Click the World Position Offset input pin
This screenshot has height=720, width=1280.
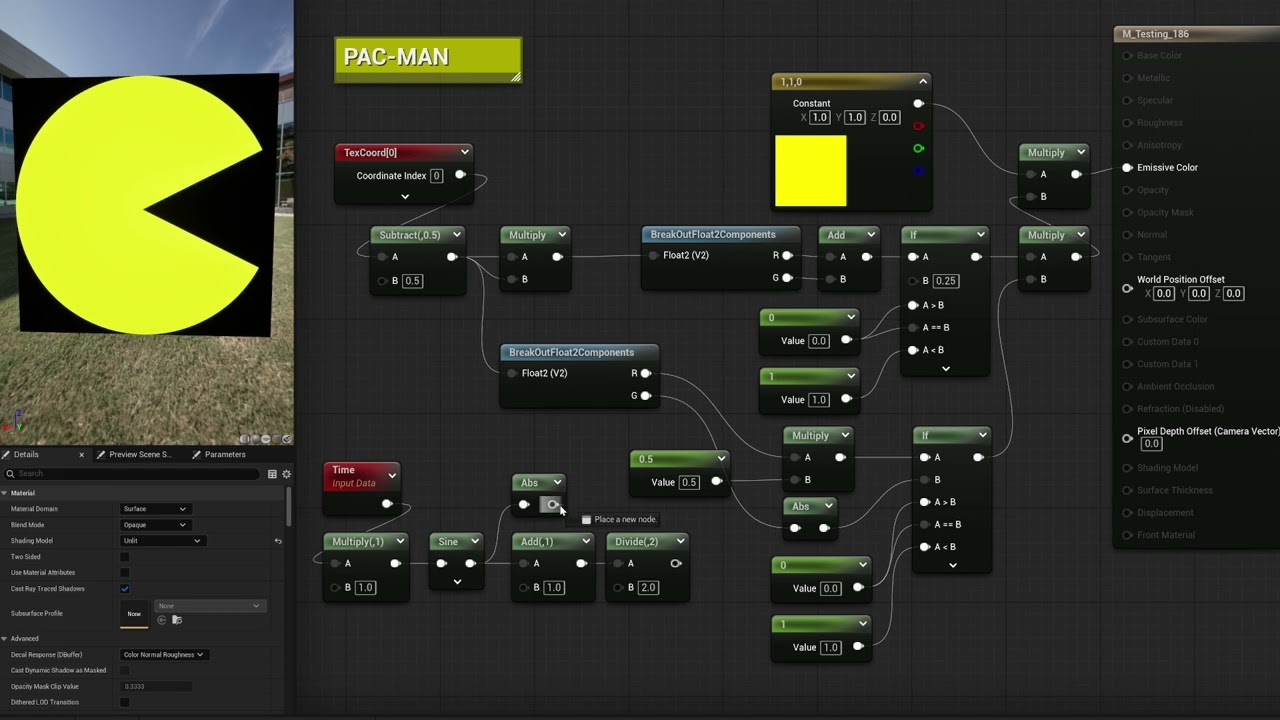(x=1127, y=288)
